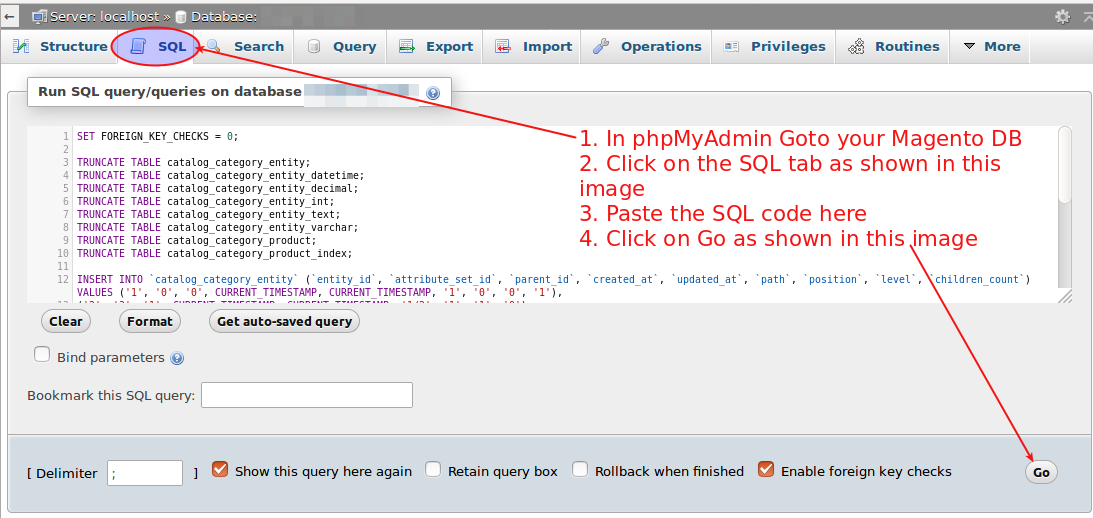The image size is (1093, 518).
Task: Open the Query tab
Action: [x=341, y=47]
